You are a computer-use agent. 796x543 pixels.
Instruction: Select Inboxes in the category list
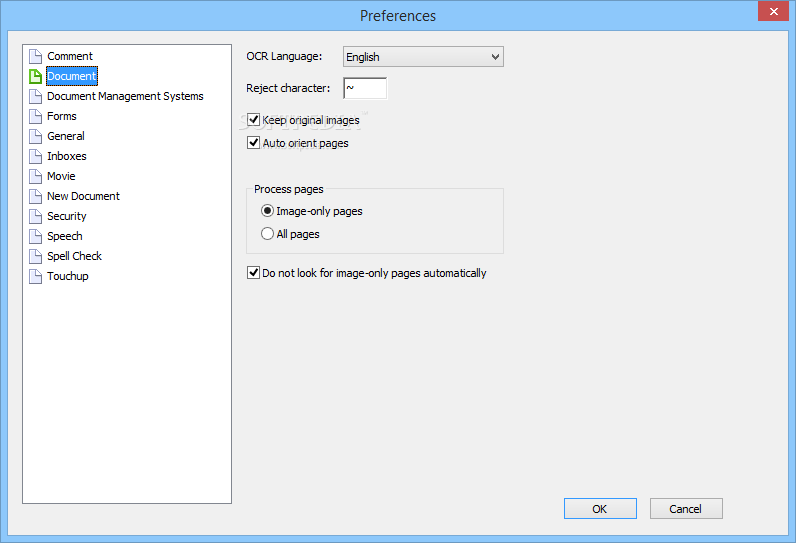(67, 156)
